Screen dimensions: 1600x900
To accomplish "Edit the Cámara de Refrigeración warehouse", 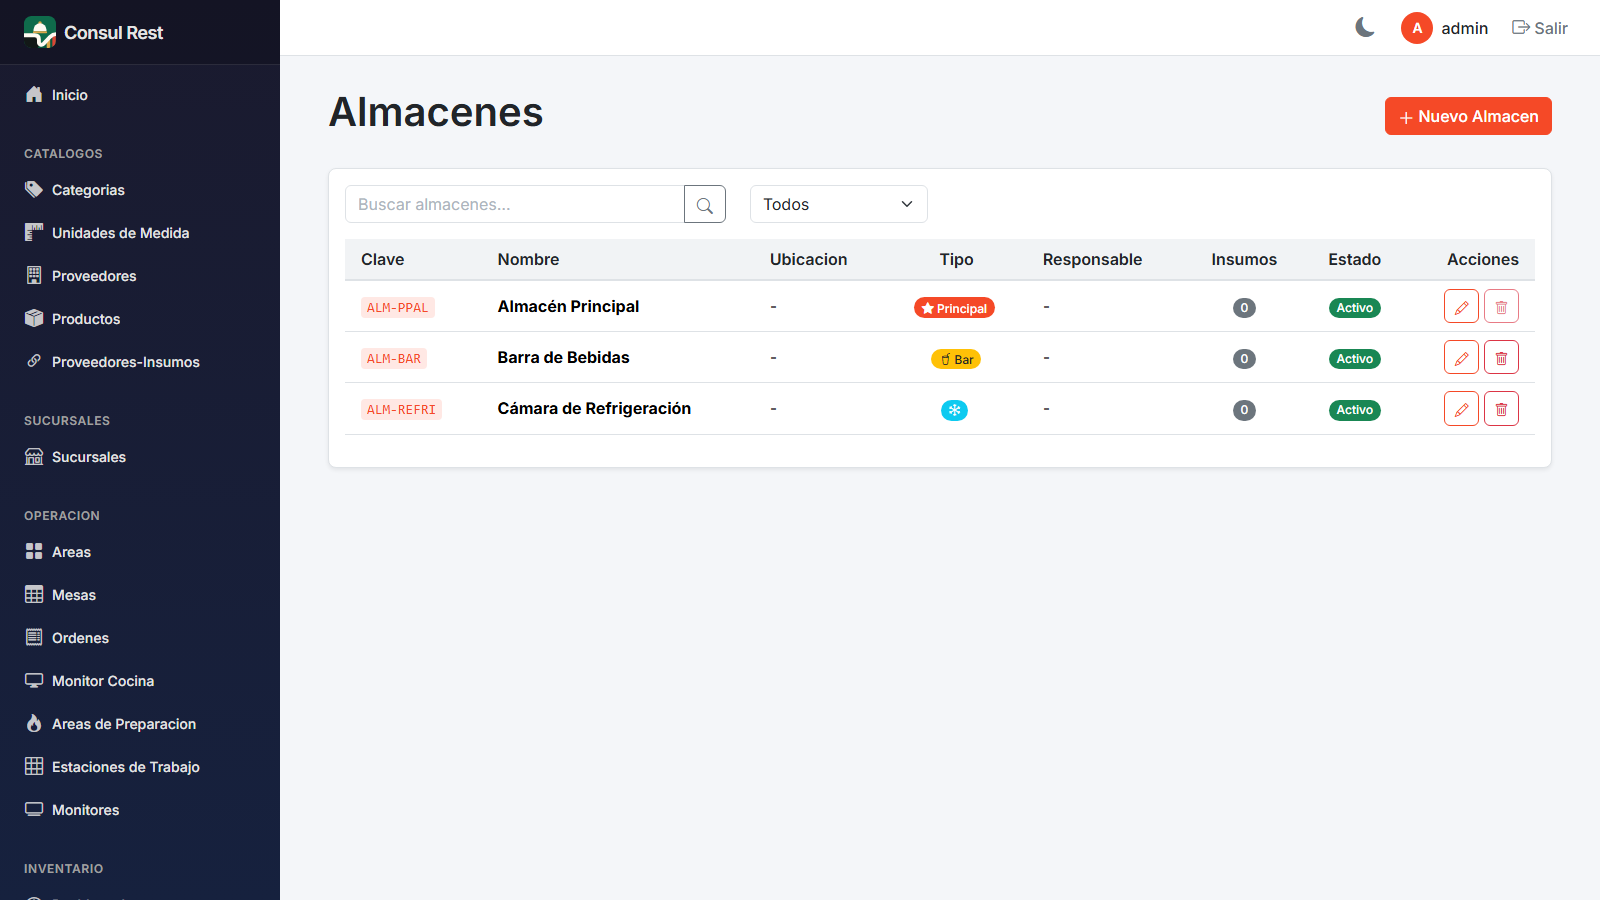I will 1461,408.
